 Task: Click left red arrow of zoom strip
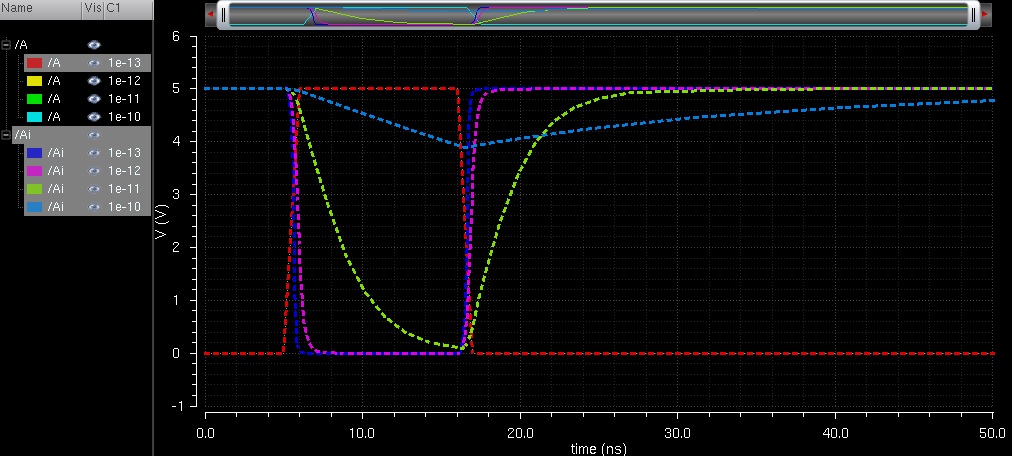click(210, 15)
